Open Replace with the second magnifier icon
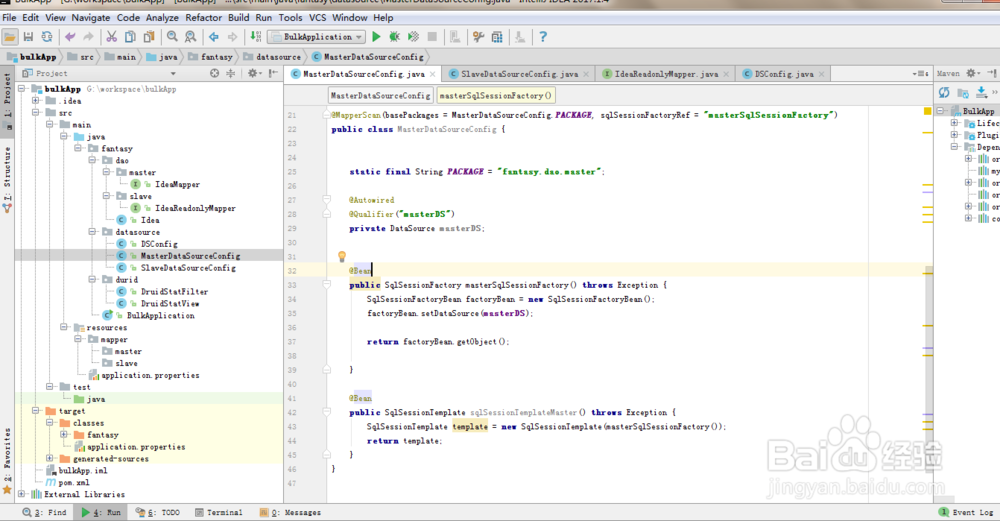Viewport: 1000px width, 521px height. click(x=191, y=37)
